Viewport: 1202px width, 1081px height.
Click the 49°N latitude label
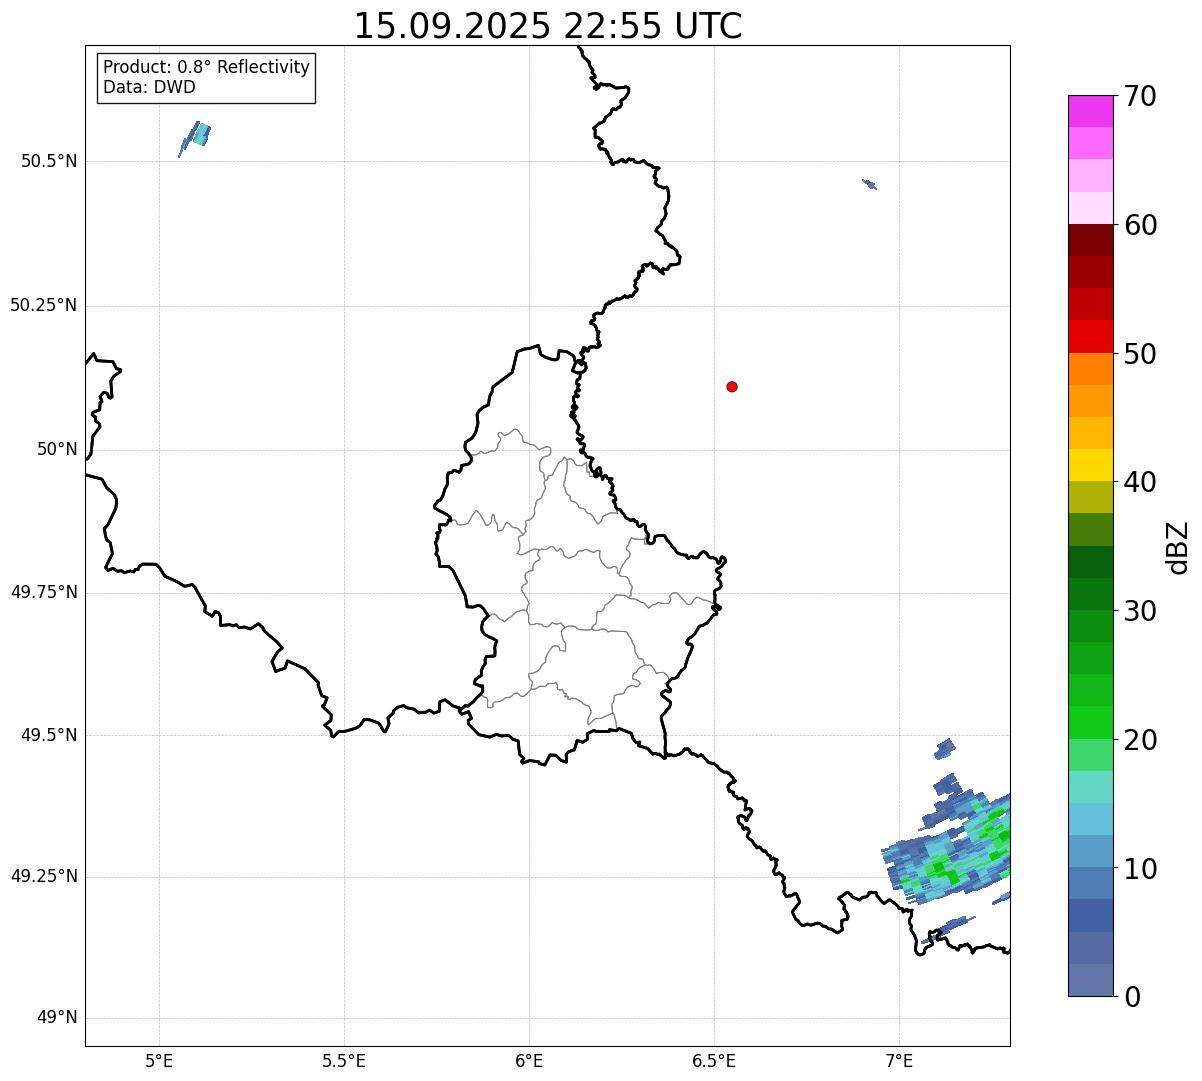pyautogui.click(x=57, y=1018)
